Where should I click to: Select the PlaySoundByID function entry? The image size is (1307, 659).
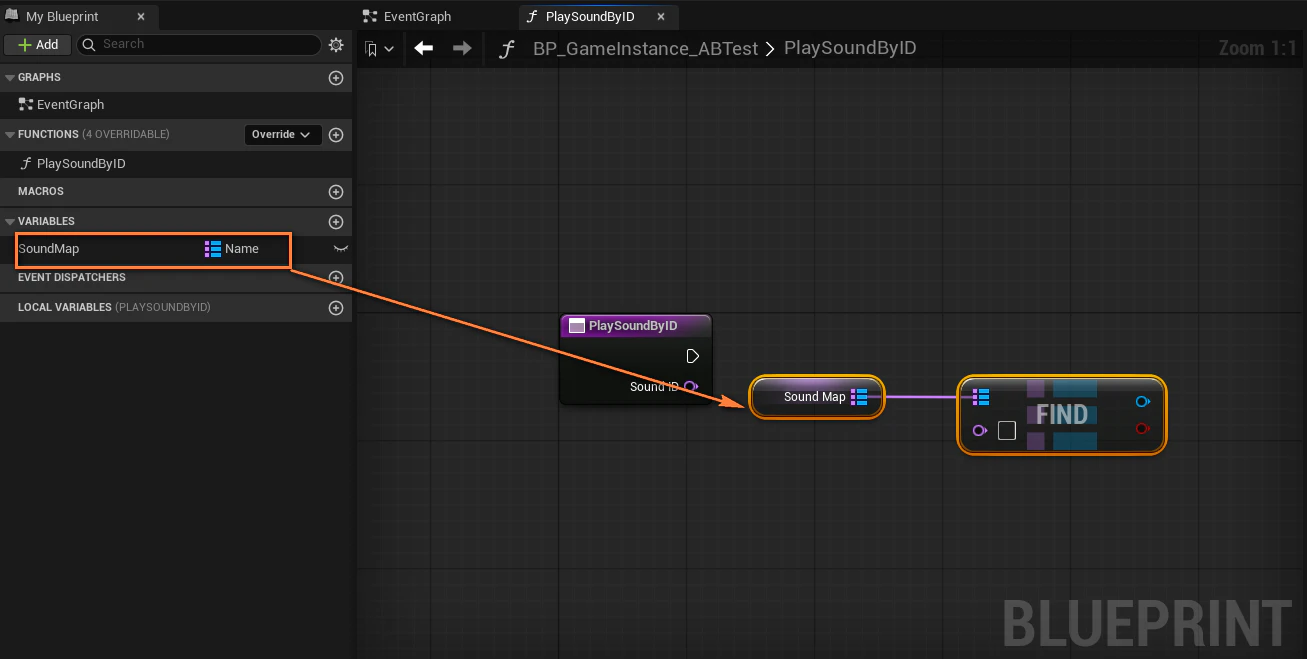pyautogui.click(x=80, y=163)
